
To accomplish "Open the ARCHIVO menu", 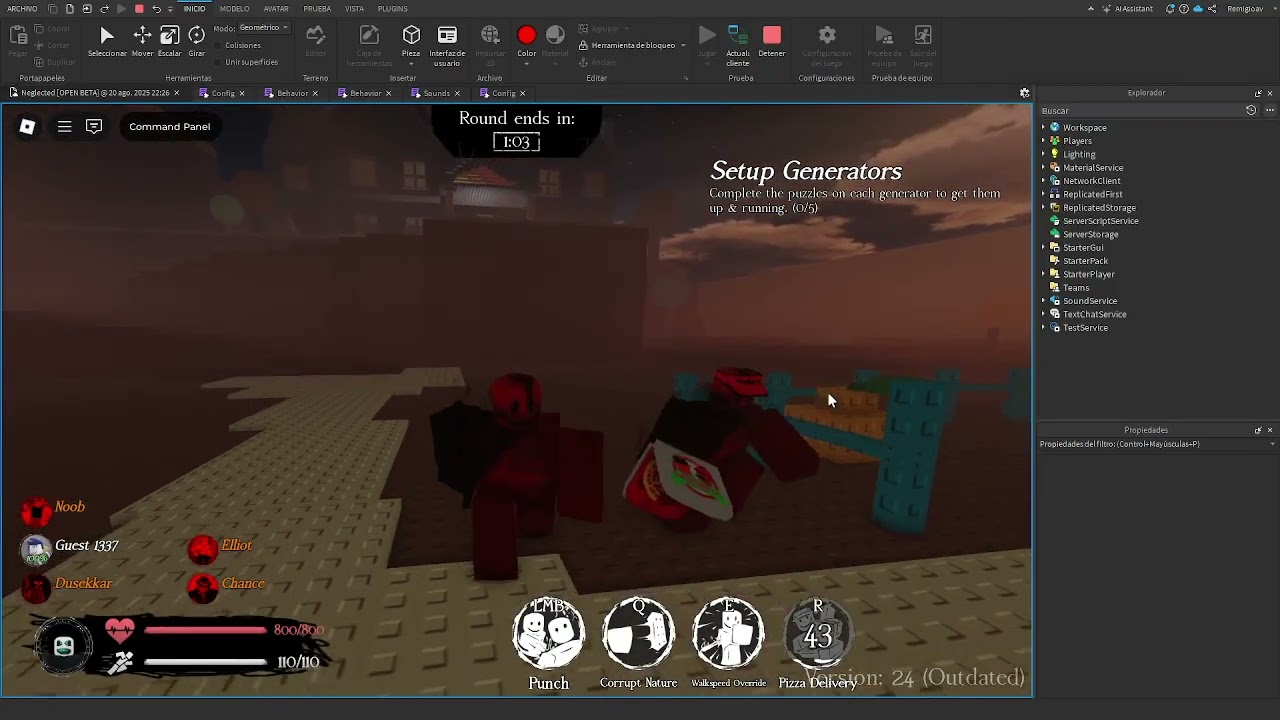I will click(22, 9).
